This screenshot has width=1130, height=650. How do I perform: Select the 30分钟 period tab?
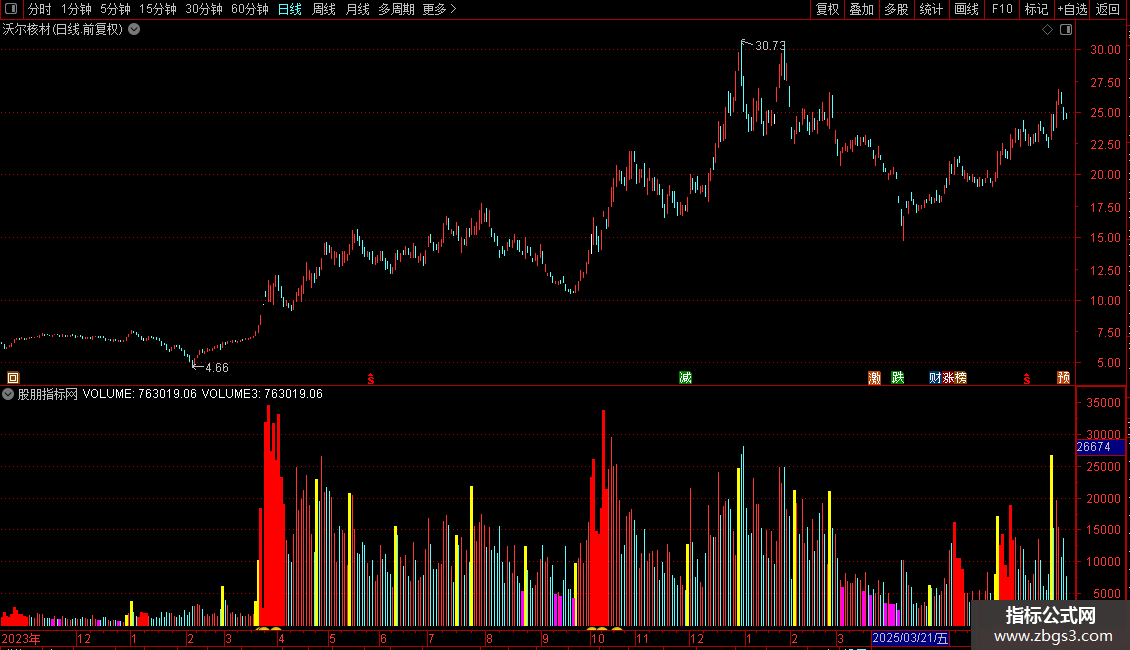pyautogui.click(x=204, y=9)
